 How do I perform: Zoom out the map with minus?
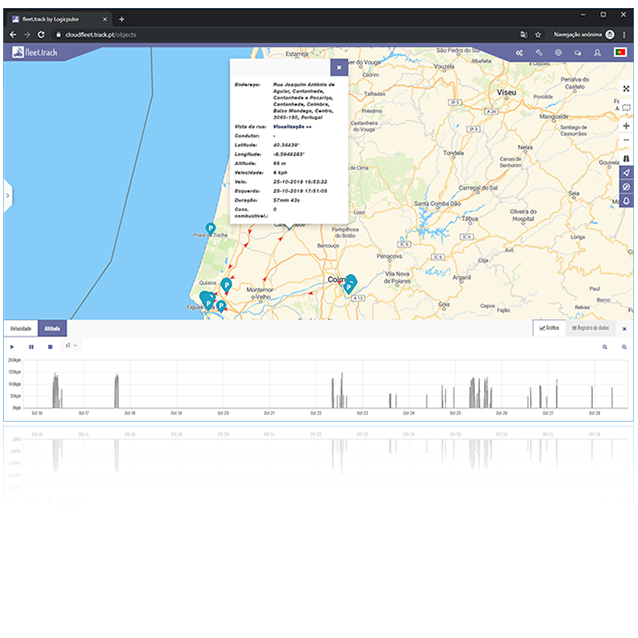(x=626, y=140)
